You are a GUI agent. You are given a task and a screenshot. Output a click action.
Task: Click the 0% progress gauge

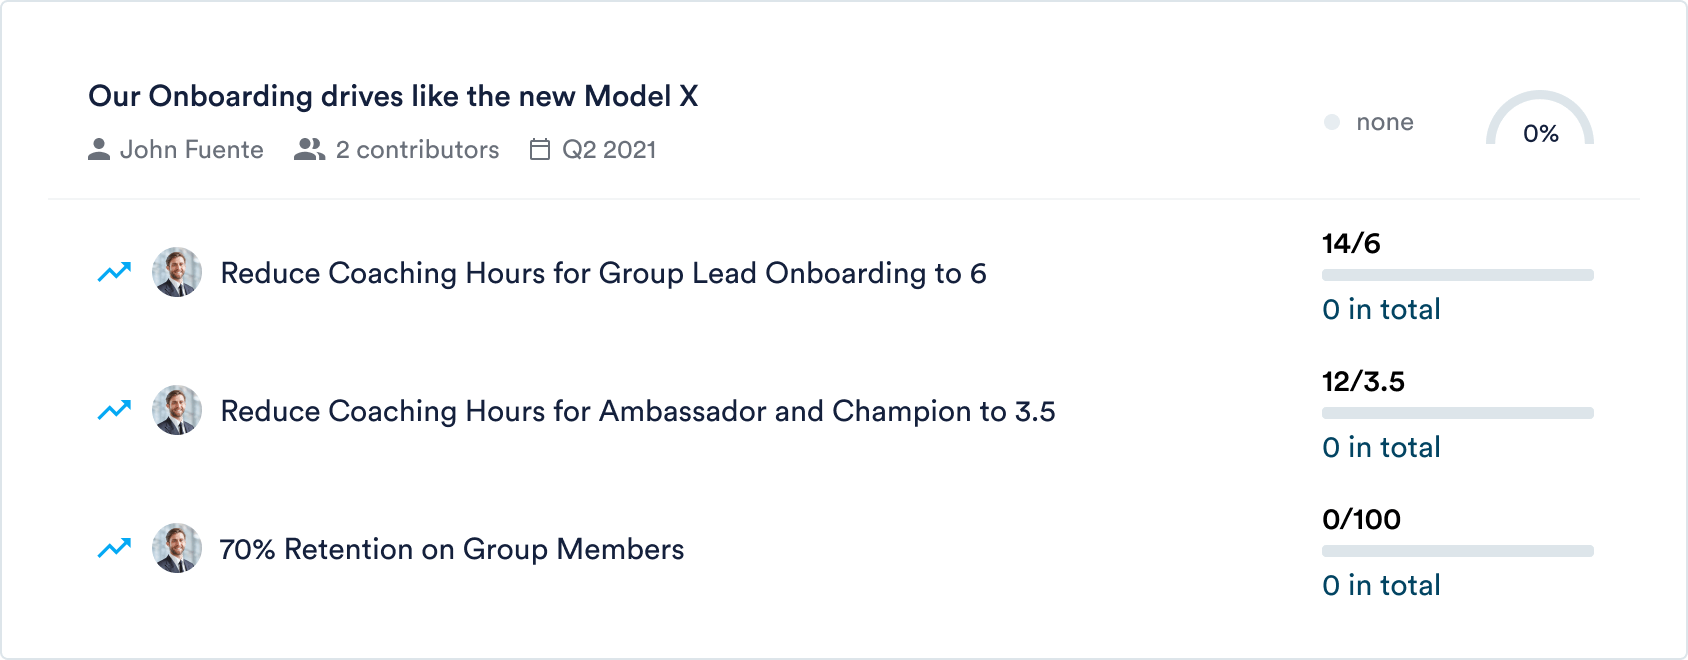pyautogui.click(x=1540, y=125)
